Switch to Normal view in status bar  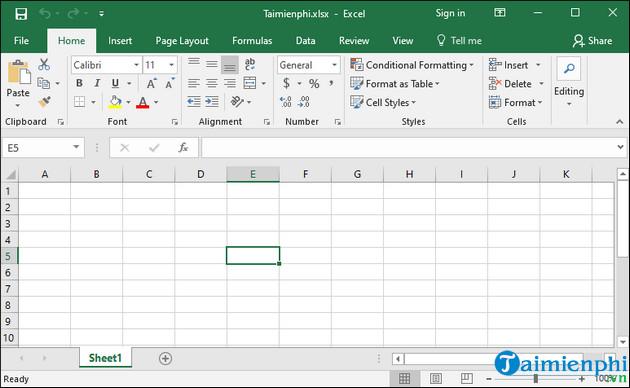pyautogui.click(x=405, y=378)
